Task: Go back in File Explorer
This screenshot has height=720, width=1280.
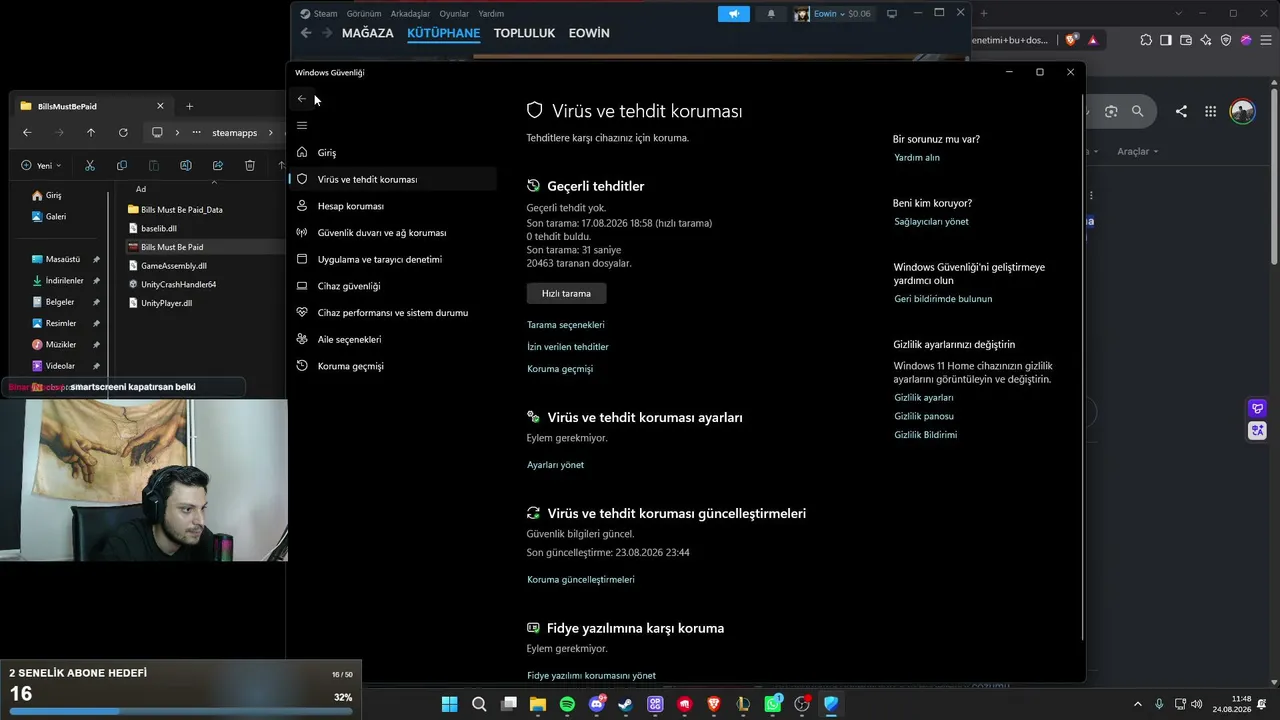Action: click(27, 132)
